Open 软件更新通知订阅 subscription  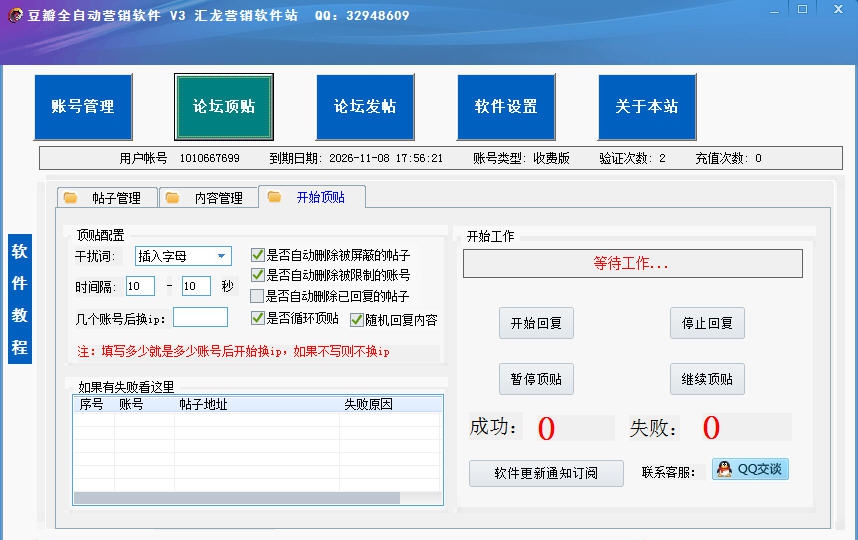pos(546,473)
